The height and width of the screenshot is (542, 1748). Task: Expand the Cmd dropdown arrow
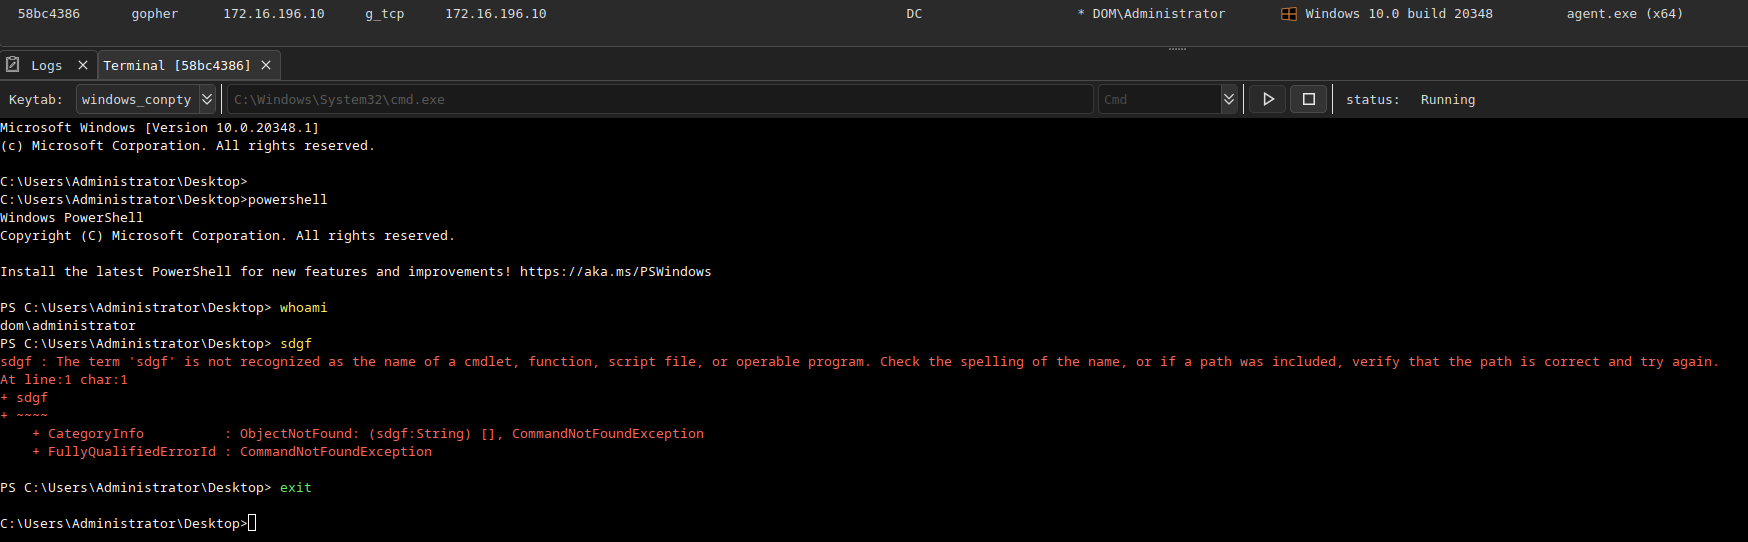point(1229,99)
